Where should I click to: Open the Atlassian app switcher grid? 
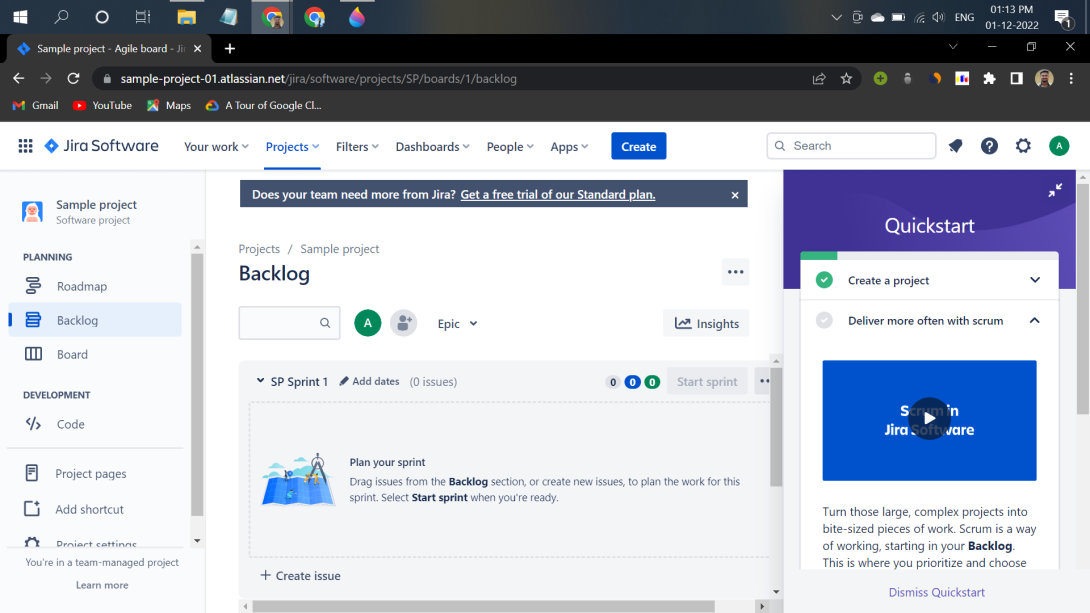click(x=25, y=146)
